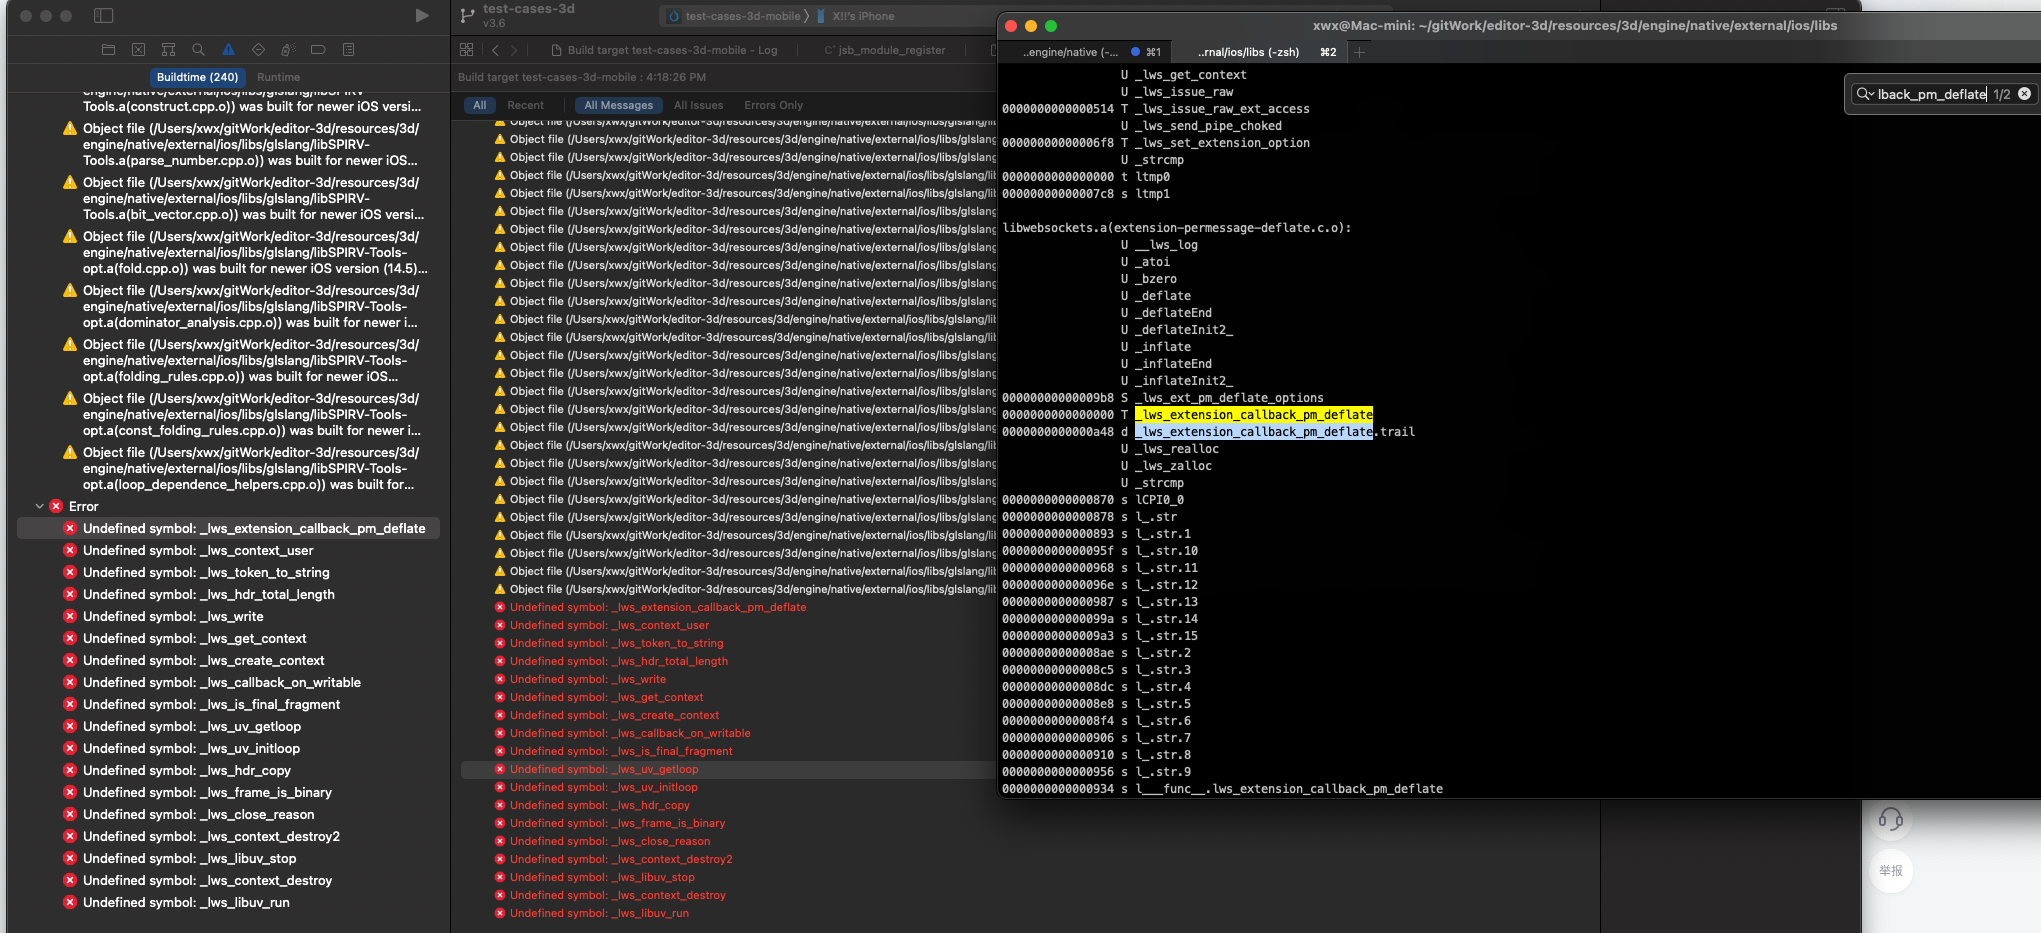The height and width of the screenshot is (933, 2041).
Task: Show Errors Only in build log
Action: point(773,105)
